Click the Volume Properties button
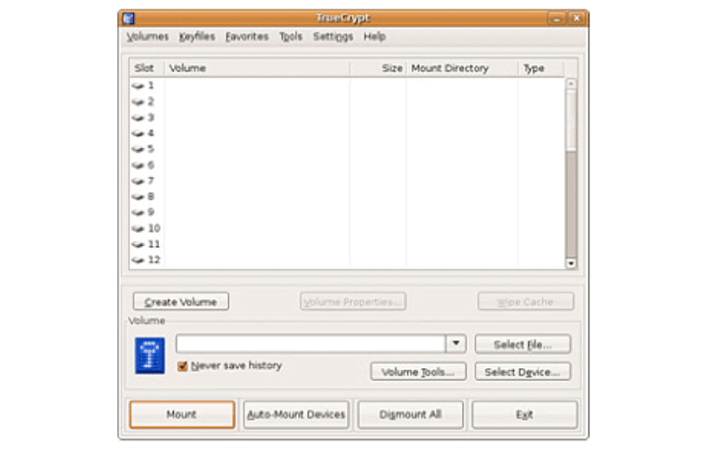 click(353, 302)
